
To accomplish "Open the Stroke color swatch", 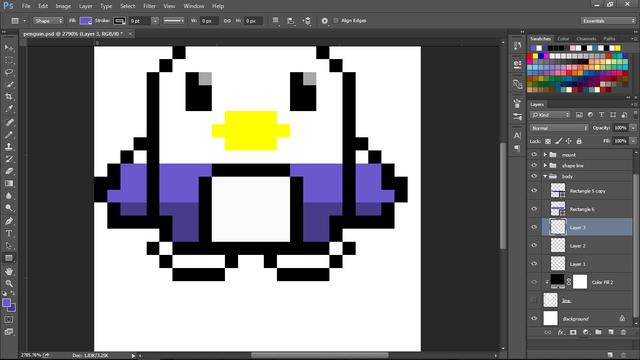I will click(x=119, y=21).
